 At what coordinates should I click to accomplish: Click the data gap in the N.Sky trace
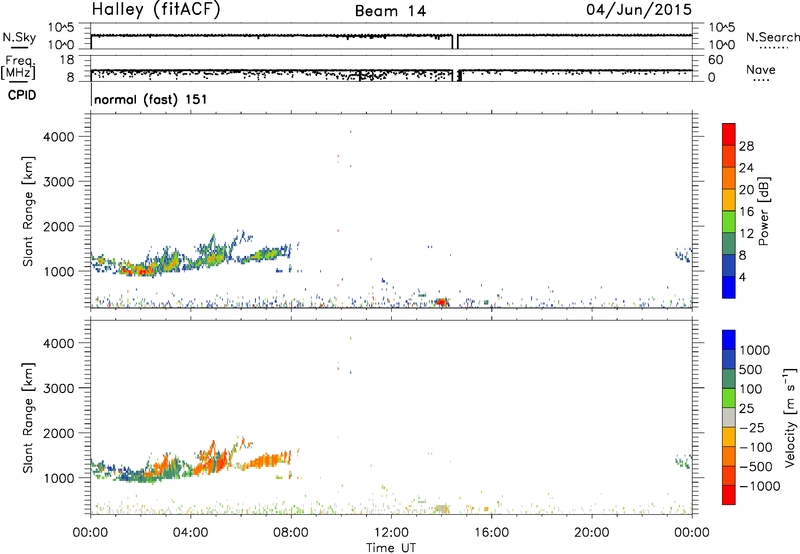[x=455, y=41]
